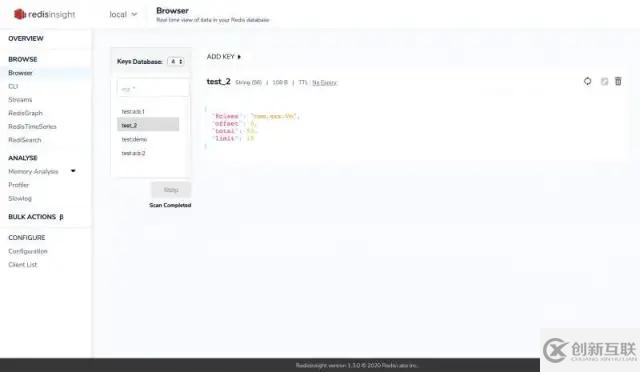Open the CLI page in the sidebar
Image resolution: width=640 pixels, height=372 pixels.
point(13,86)
